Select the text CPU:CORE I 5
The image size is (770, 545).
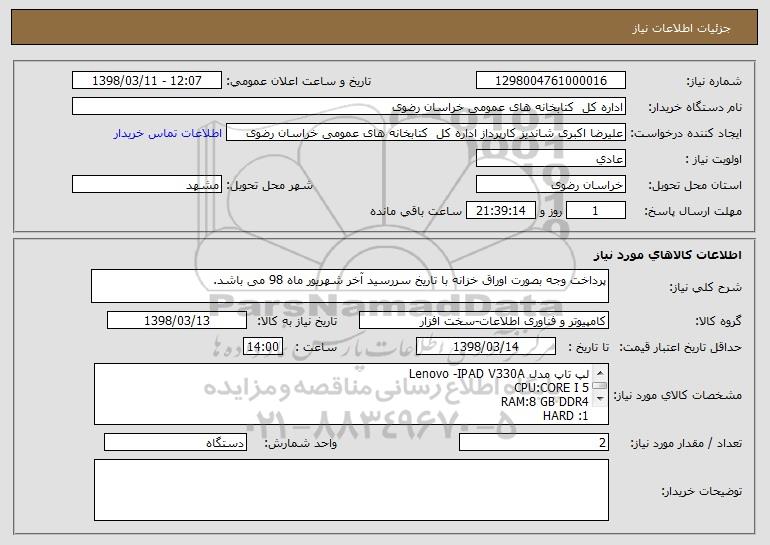coord(551,388)
